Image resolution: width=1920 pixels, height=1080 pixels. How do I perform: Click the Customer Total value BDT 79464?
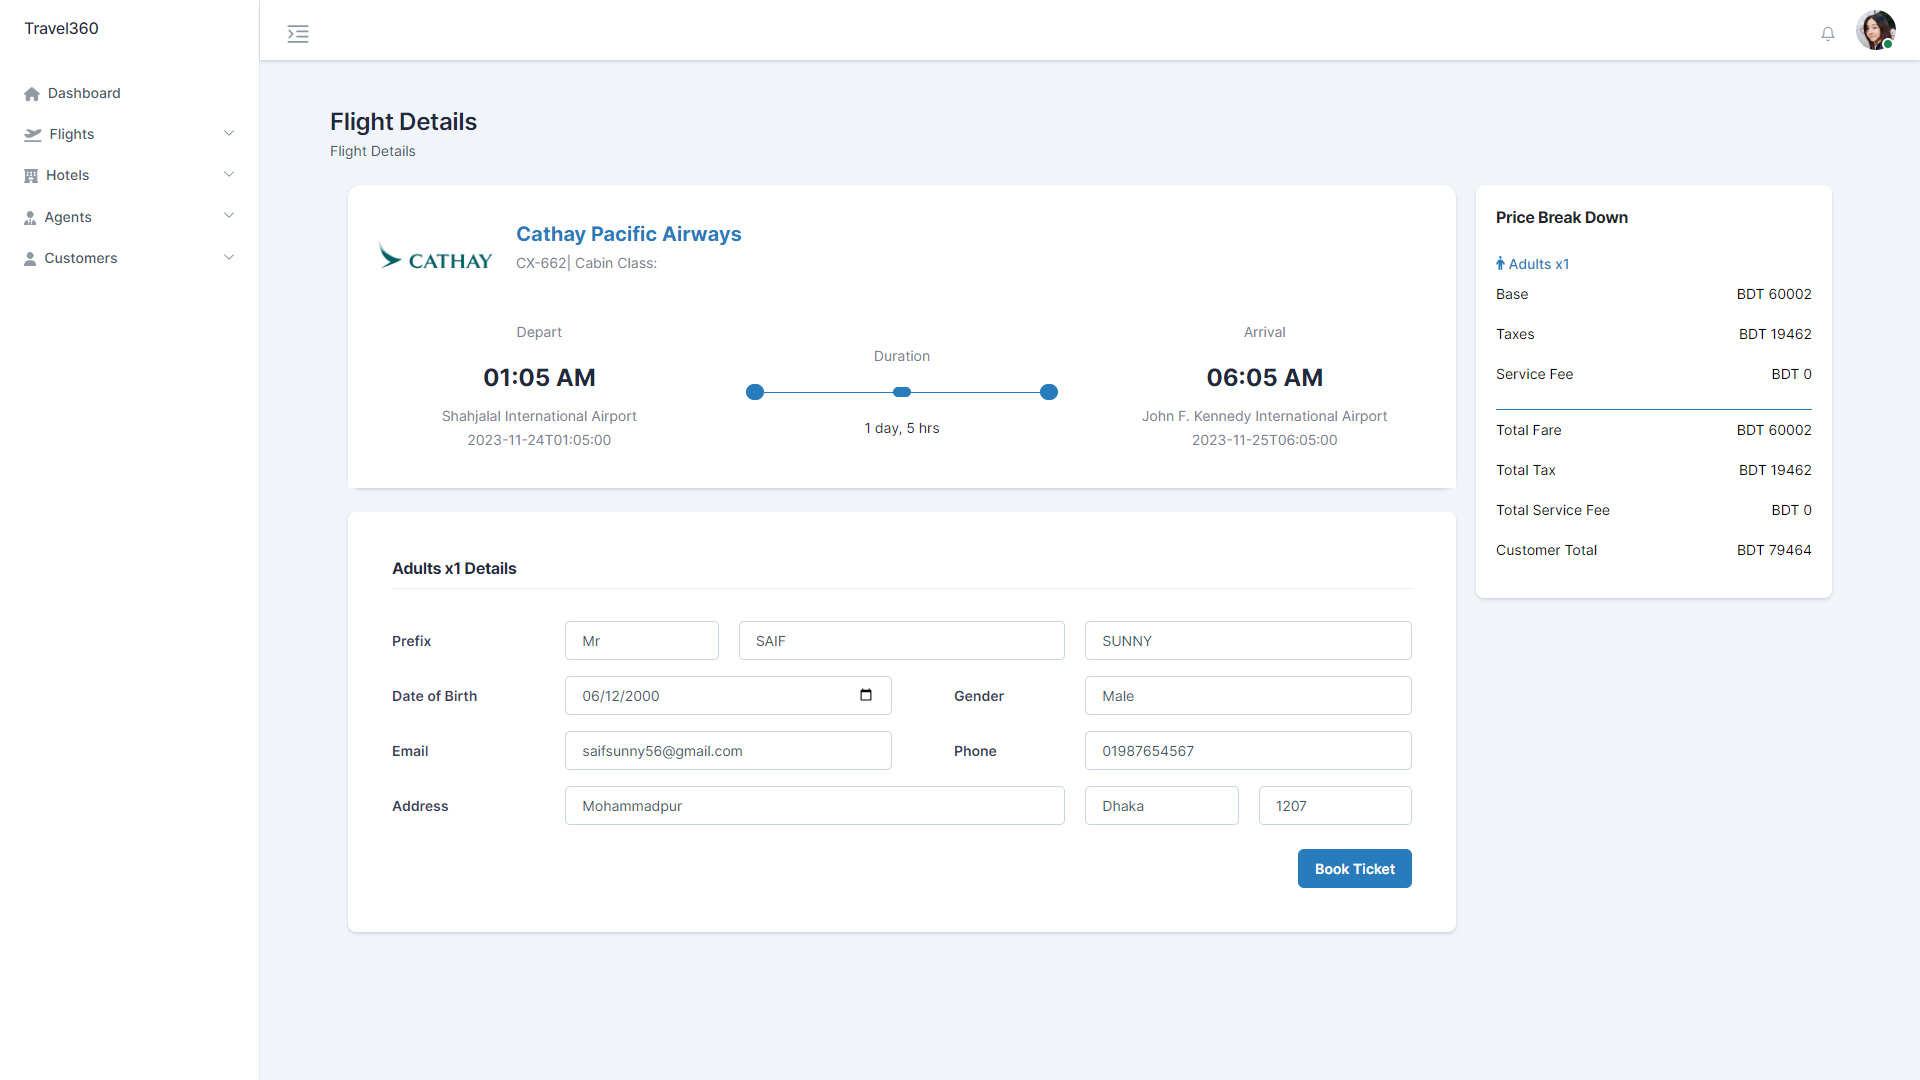[1774, 550]
